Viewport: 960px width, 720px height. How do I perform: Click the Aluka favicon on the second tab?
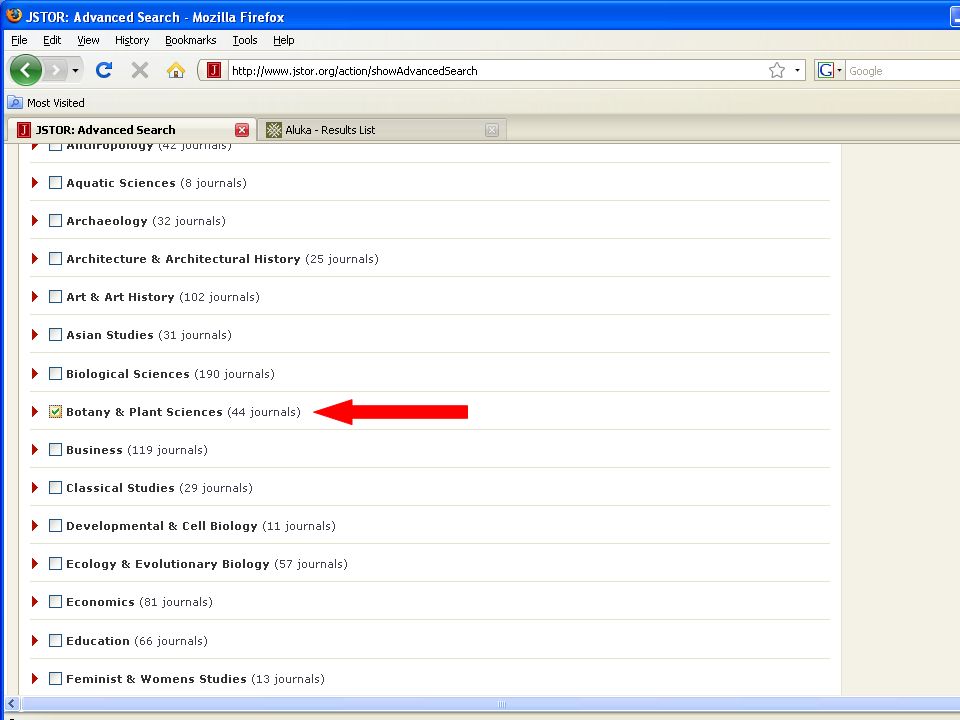pyautogui.click(x=274, y=130)
